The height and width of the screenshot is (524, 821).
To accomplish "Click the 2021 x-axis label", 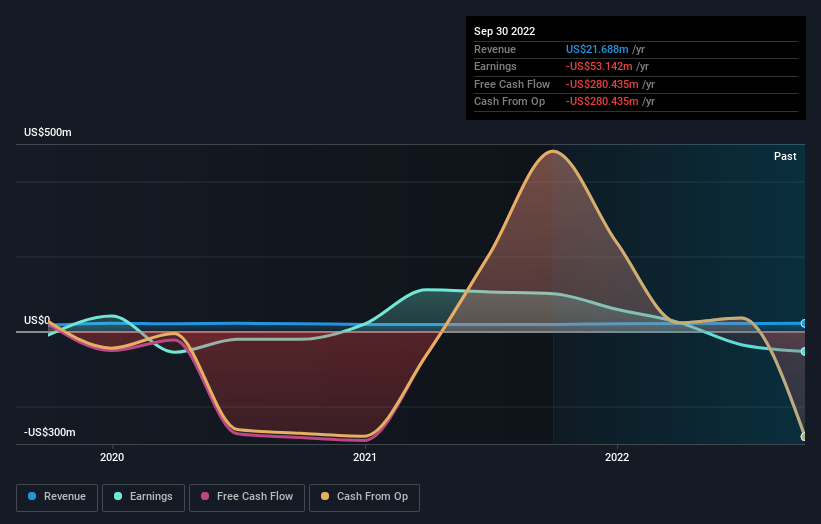I will click(x=364, y=458).
